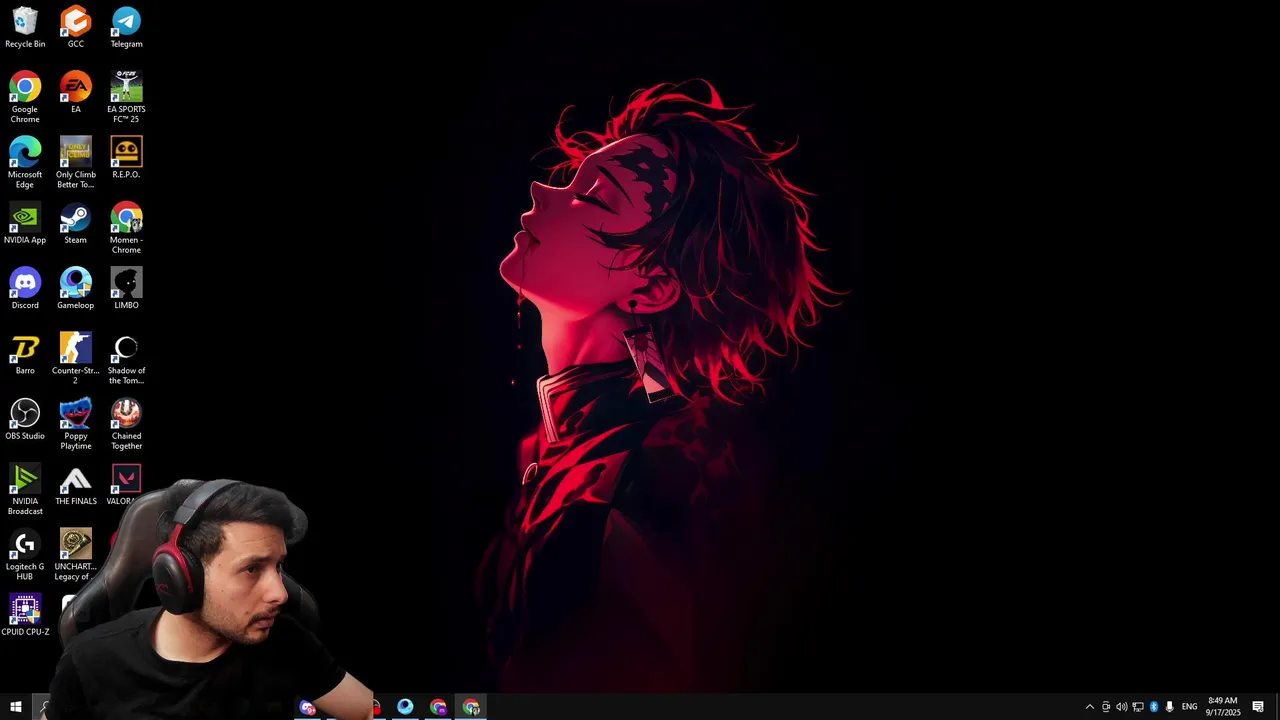1280x720 pixels.
Task: Select the Logitech G HUB shortcut
Action: tap(25, 555)
